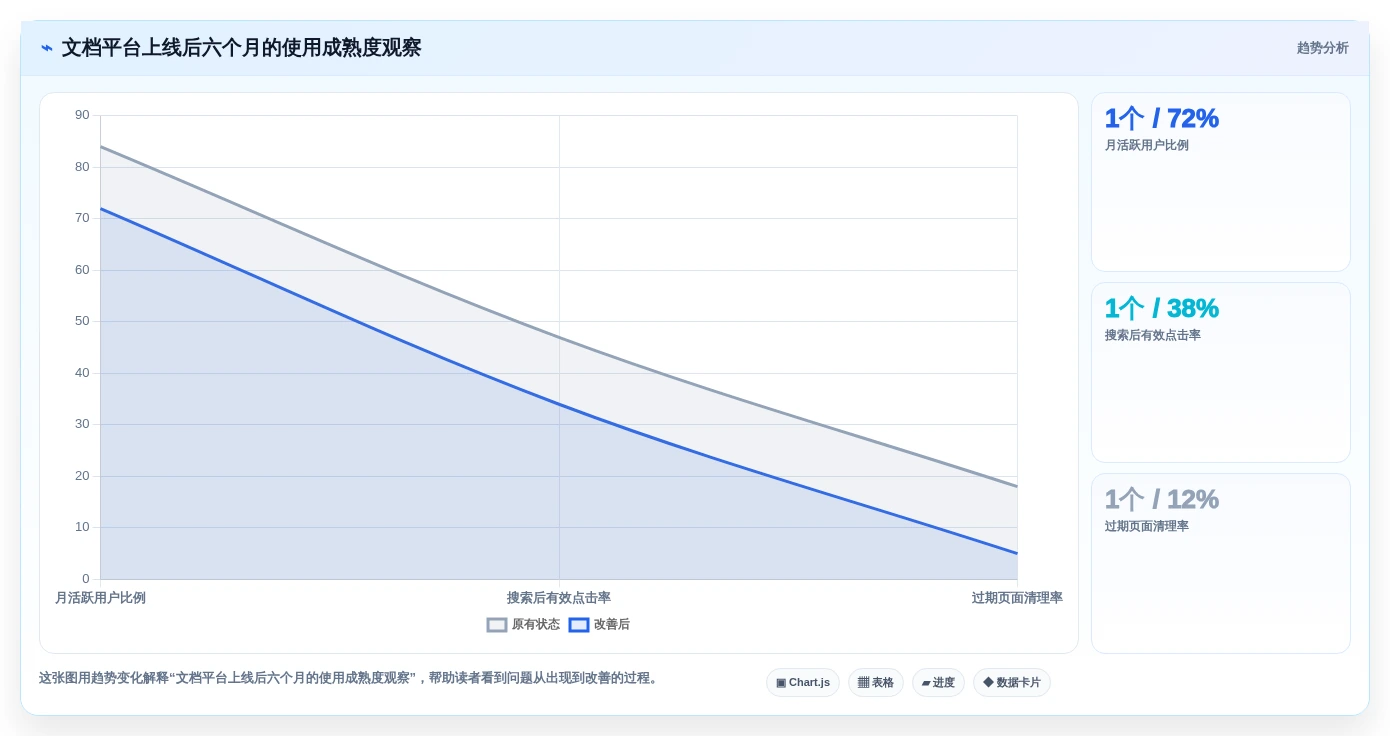
Task: Click the 原有状态 legend label
Action: (x=536, y=625)
